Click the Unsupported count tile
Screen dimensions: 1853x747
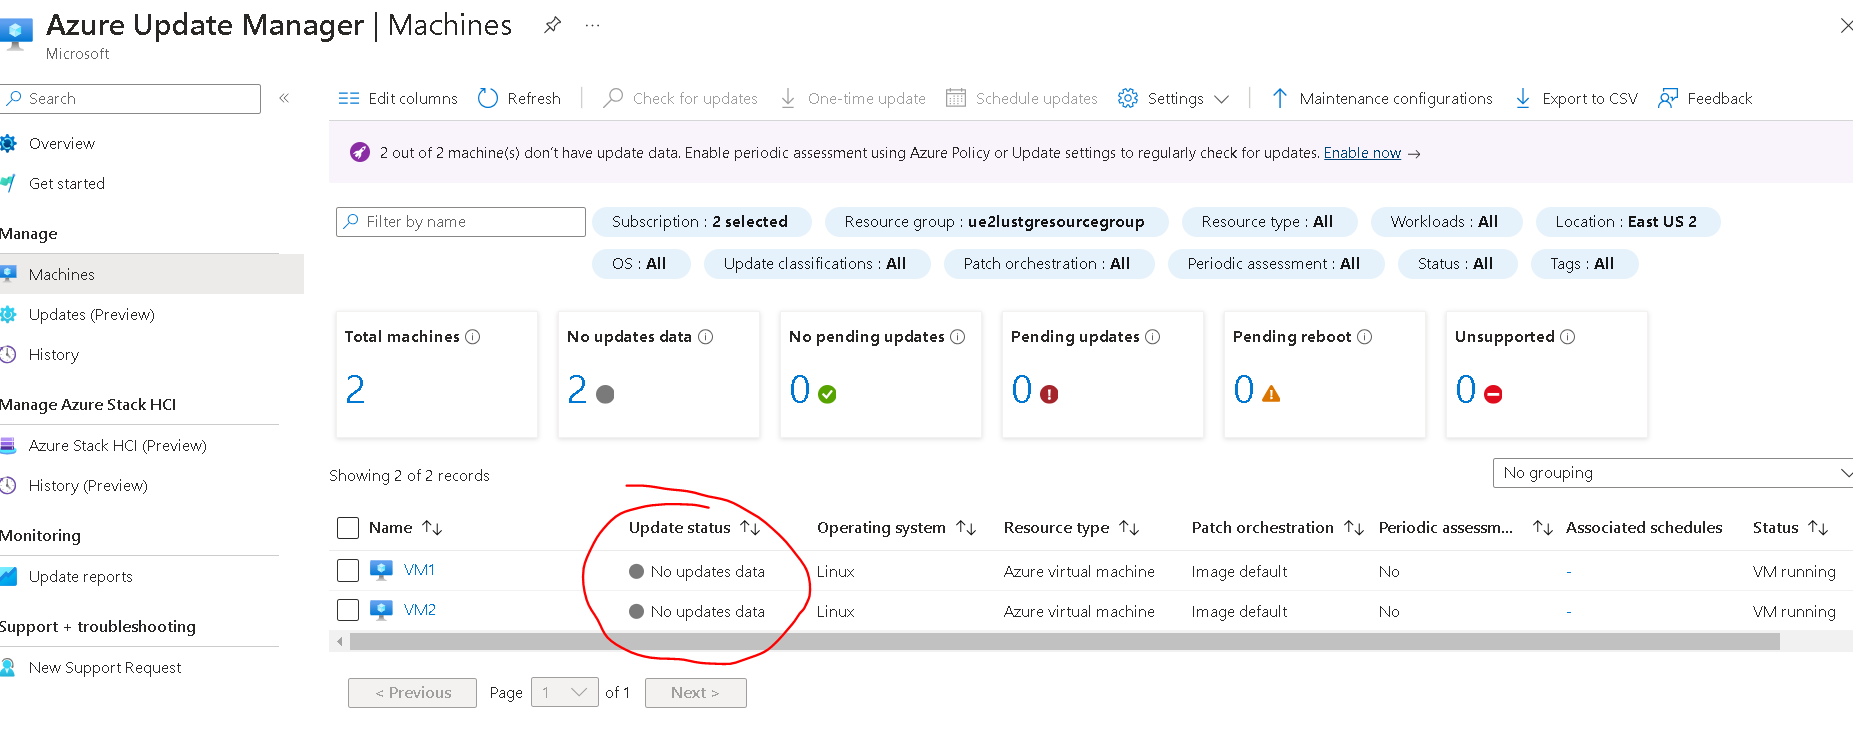pyautogui.click(x=1546, y=374)
